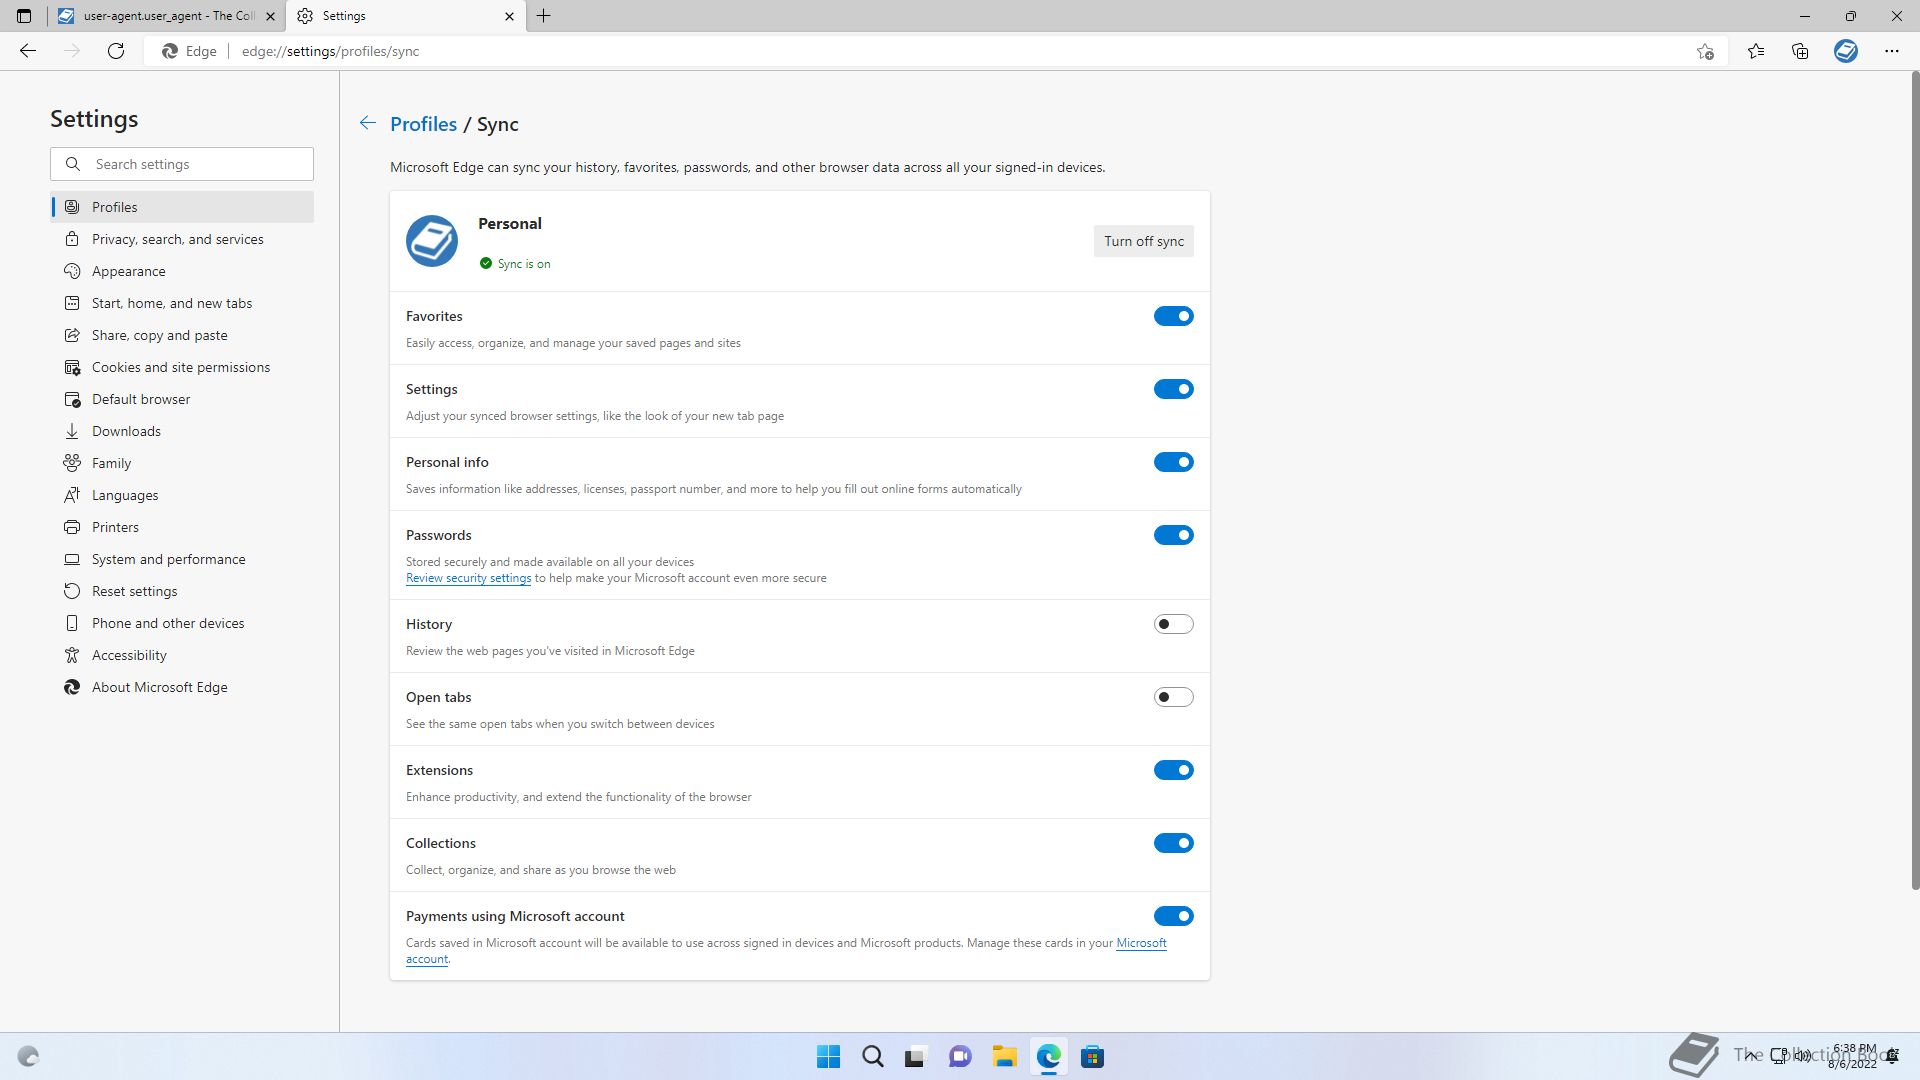The image size is (1920, 1080).
Task: Open Profiles settings section
Action: (182, 207)
